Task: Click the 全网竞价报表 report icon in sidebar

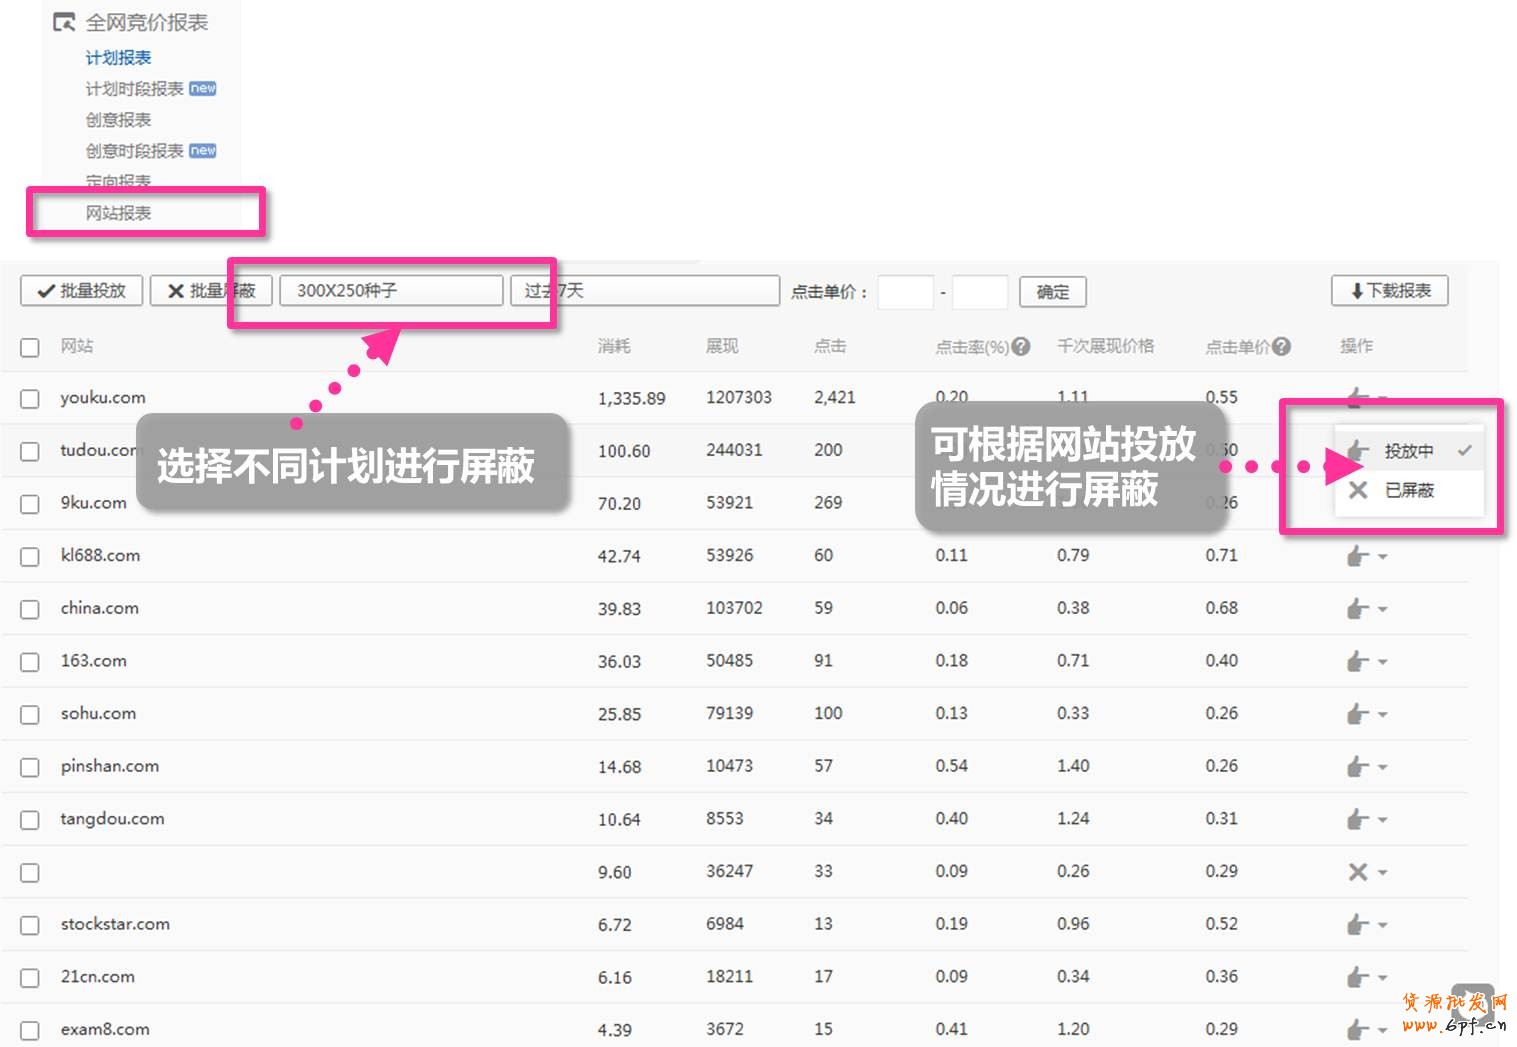Action: click(x=63, y=20)
